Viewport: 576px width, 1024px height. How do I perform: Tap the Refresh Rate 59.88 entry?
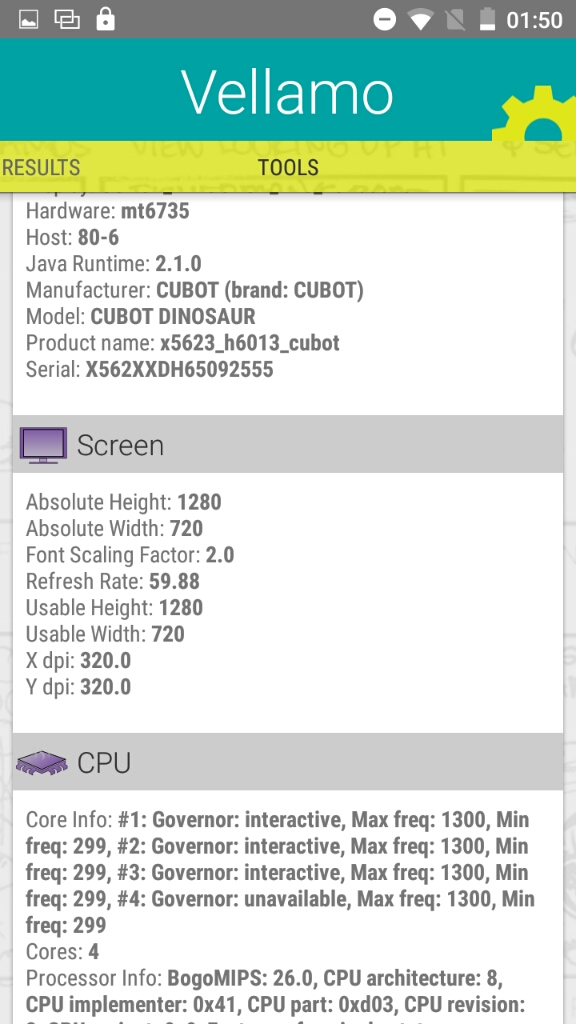tap(113, 581)
